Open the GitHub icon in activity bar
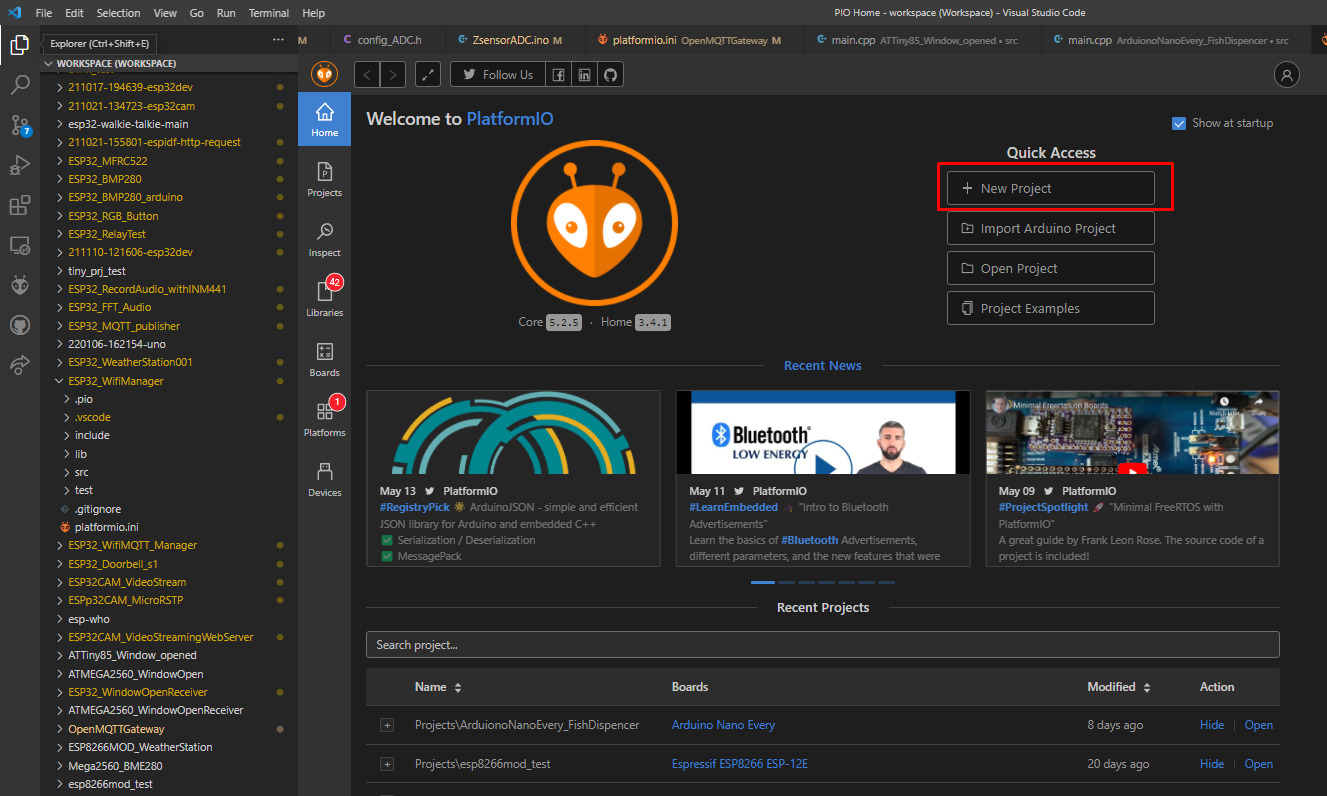This screenshot has width=1327, height=796. 19,325
